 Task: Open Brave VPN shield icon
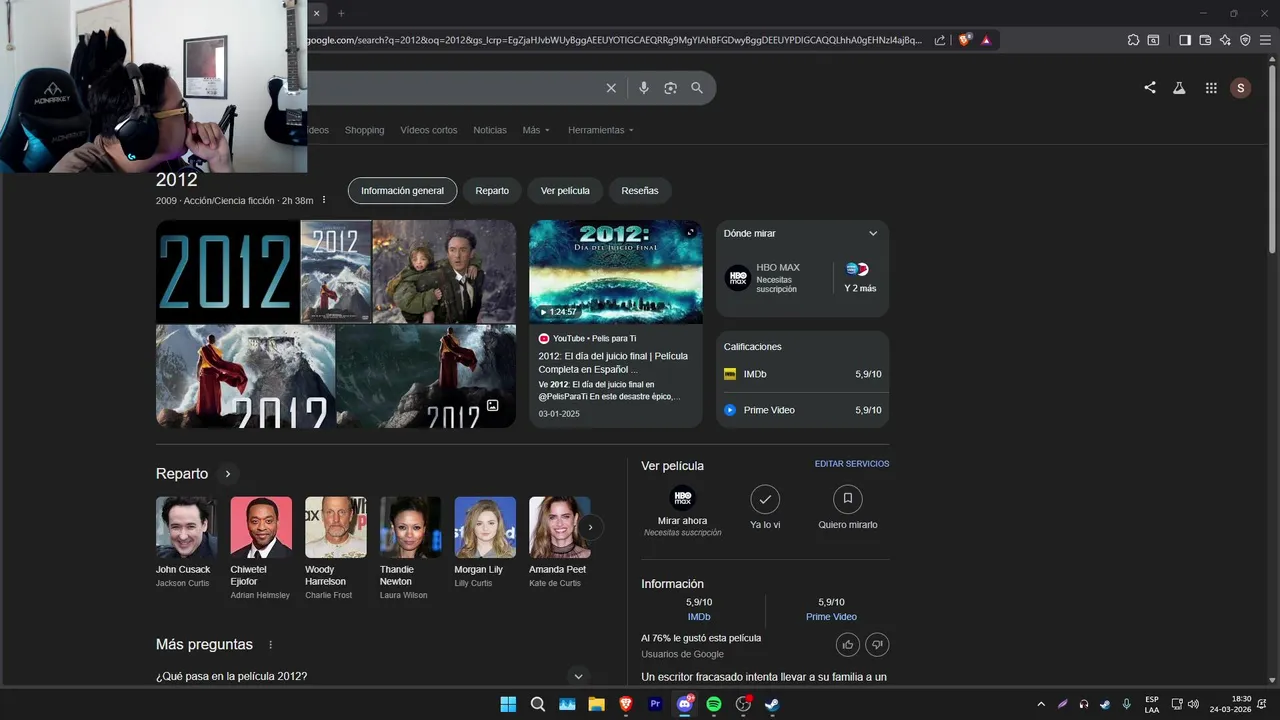click(1245, 40)
